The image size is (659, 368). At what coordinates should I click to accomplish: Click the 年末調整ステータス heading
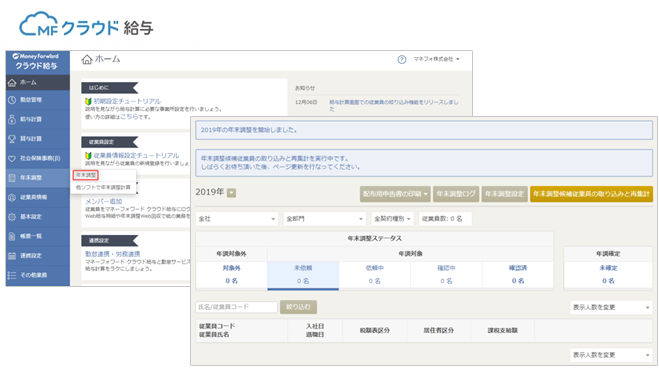[374, 239]
